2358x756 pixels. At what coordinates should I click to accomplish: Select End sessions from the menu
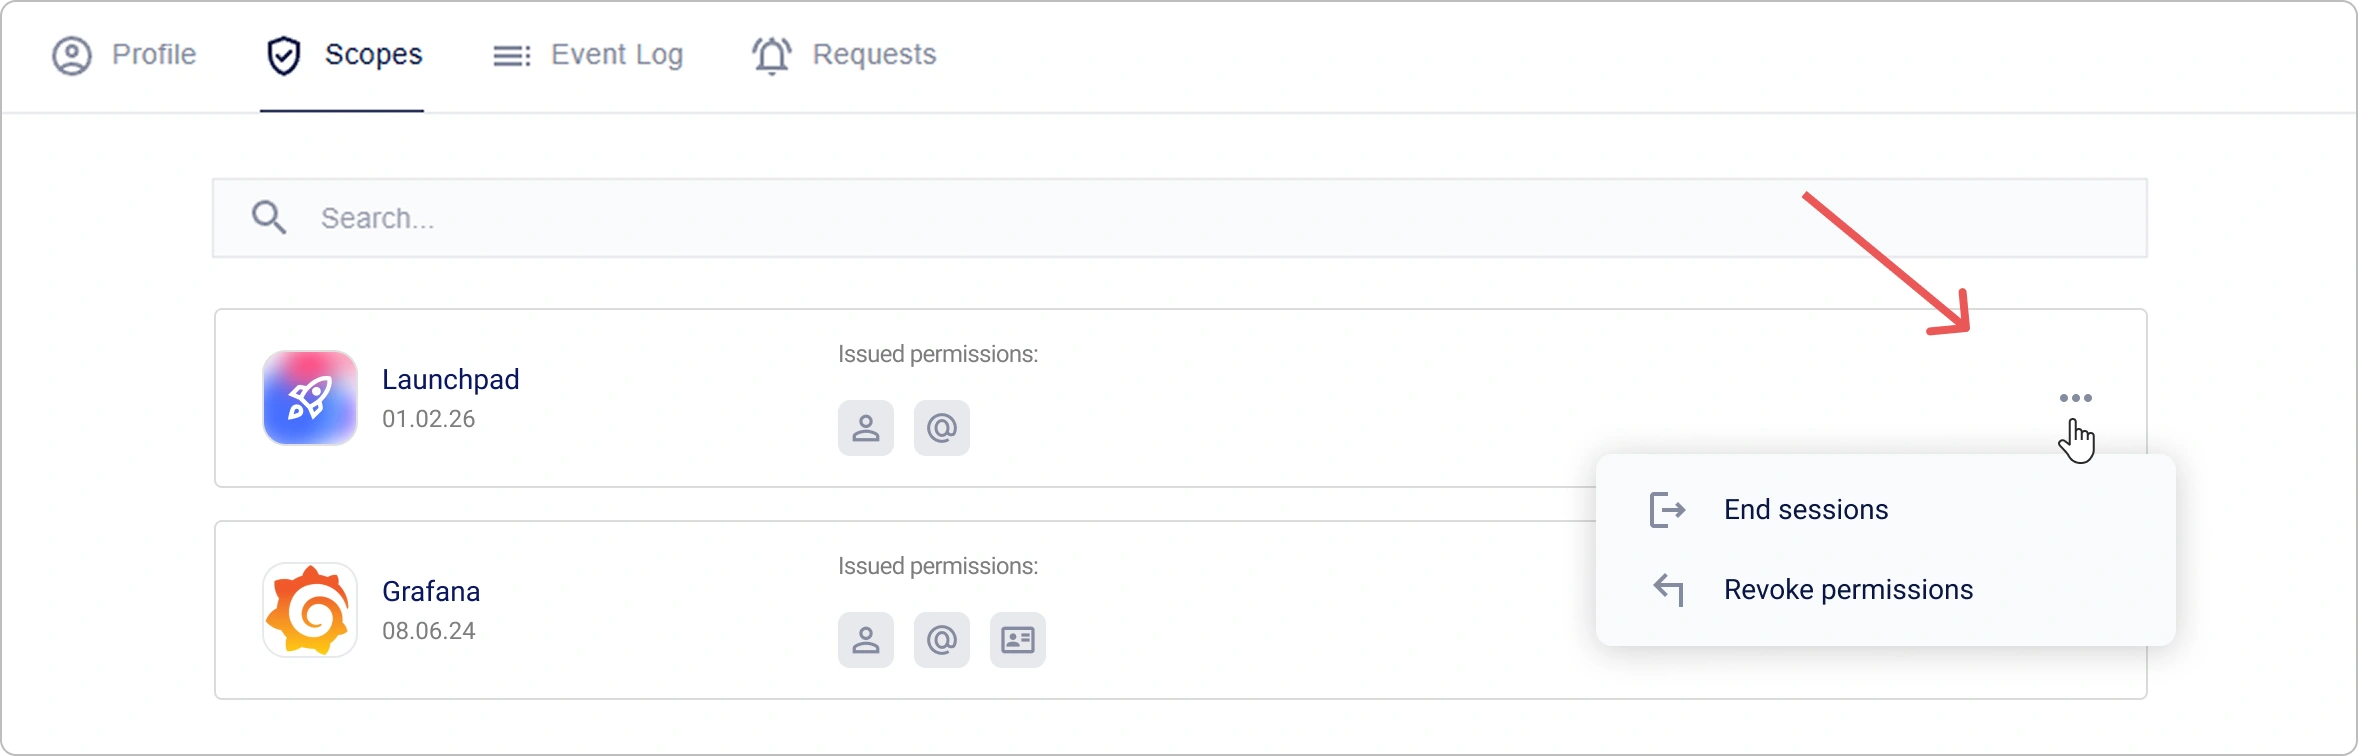pyautogui.click(x=1805, y=509)
